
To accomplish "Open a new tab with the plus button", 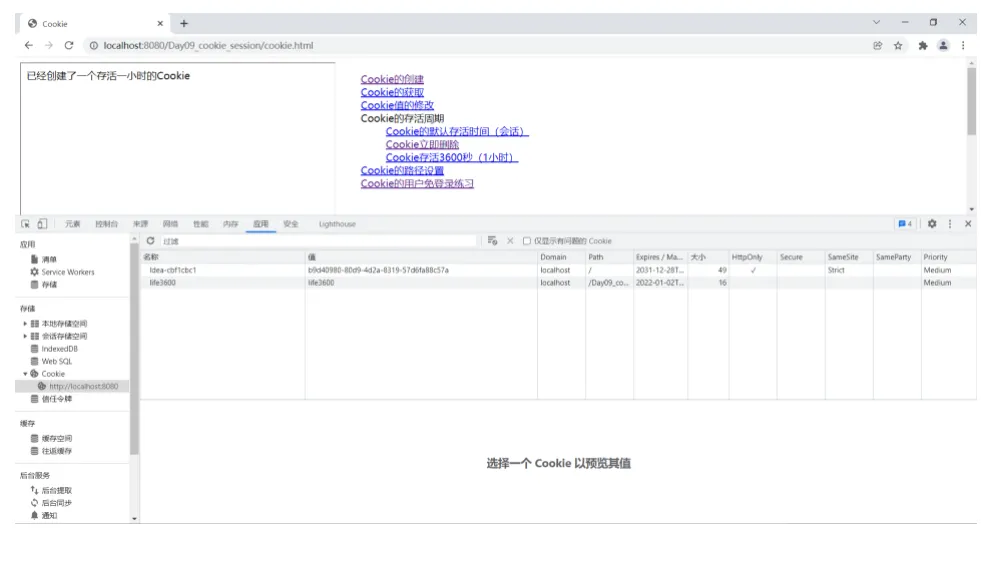I will (x=184, y=24).
